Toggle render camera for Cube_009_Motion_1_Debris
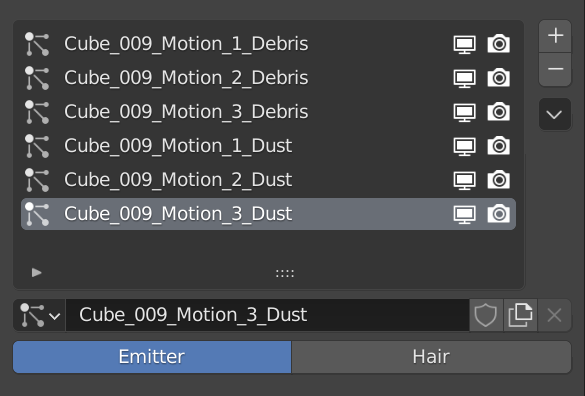 click(x=499, y=44)
